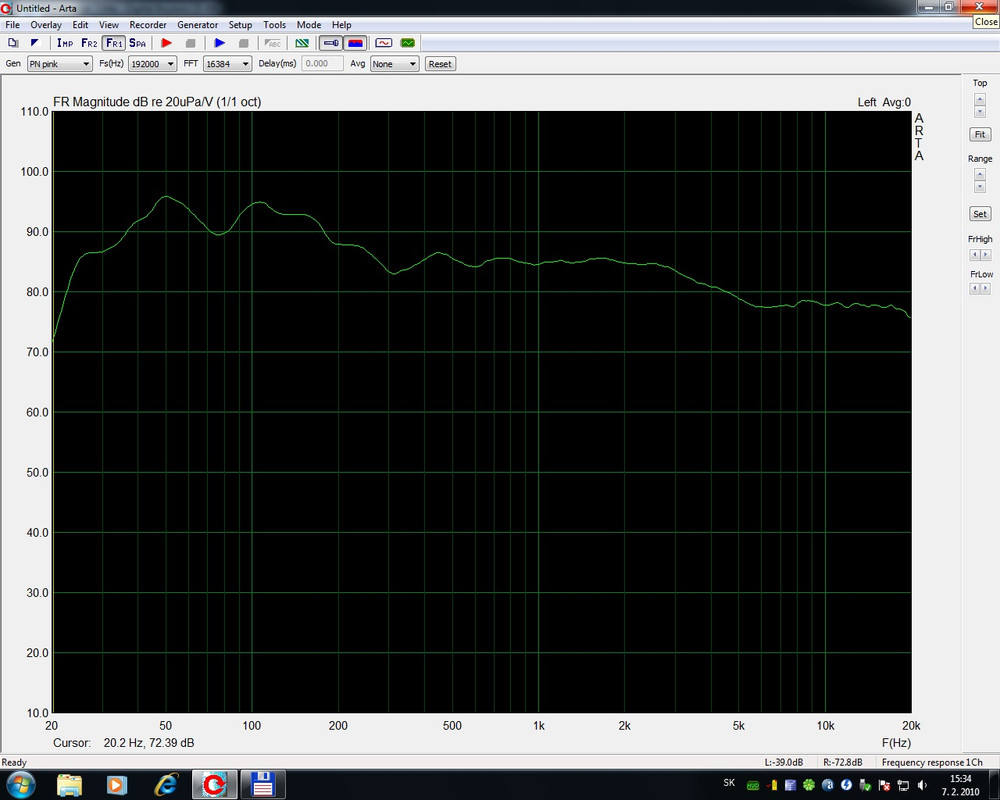
Task: Click the grayed ABC toolbar icon
Action: pos(273,43)
